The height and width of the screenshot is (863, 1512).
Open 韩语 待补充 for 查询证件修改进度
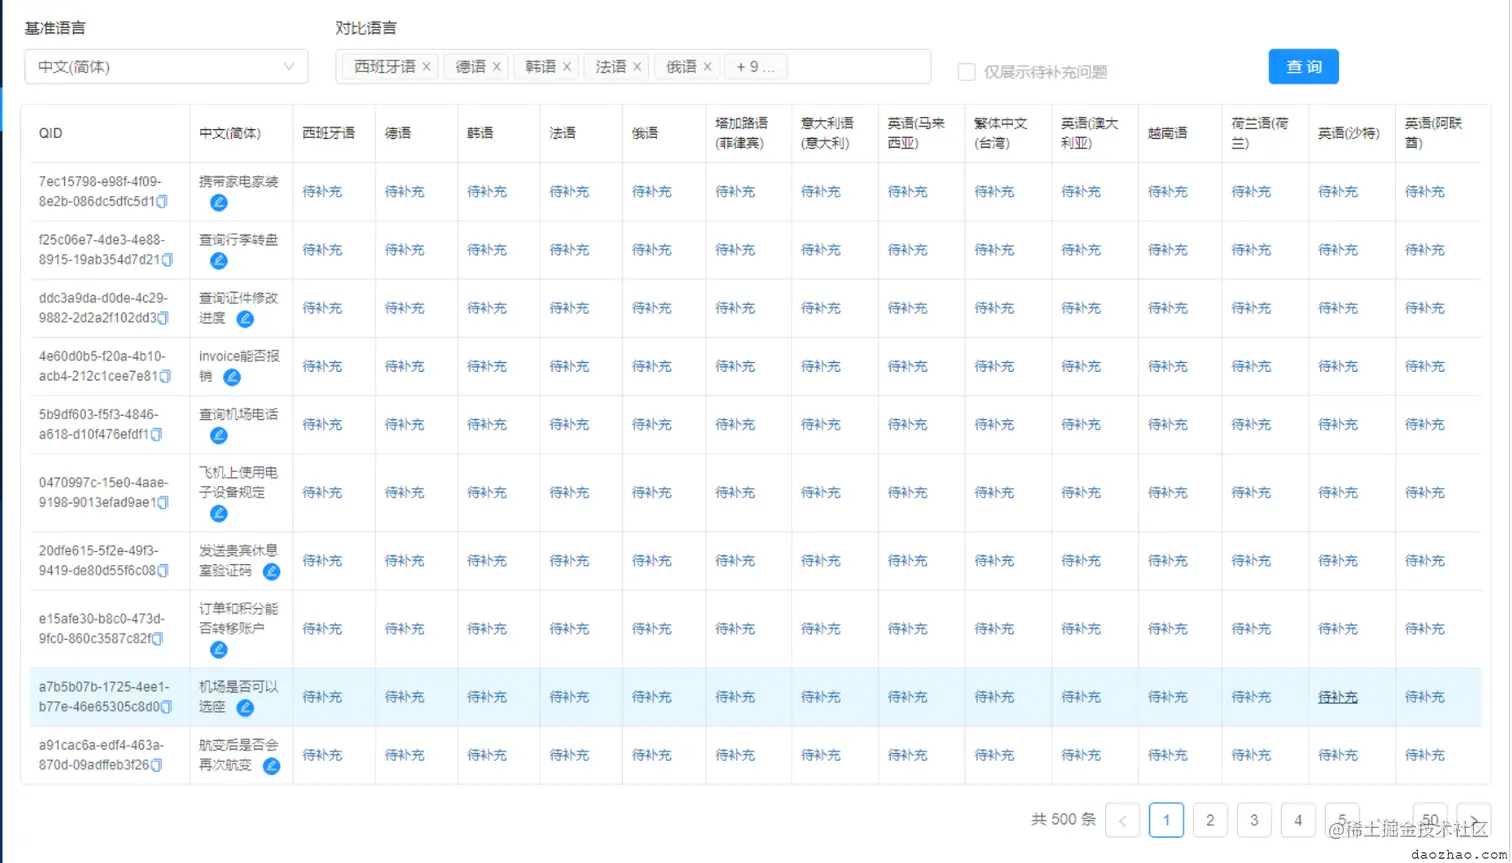(x=487, y=307)
